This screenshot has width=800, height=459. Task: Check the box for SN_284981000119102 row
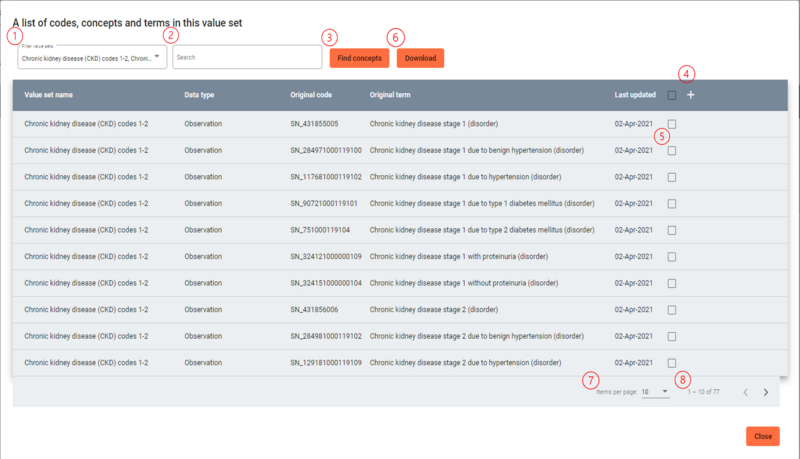(672, 336)
